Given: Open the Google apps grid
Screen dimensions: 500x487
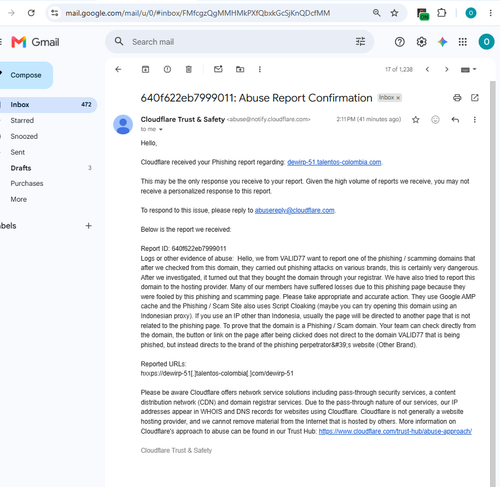Looking at the screenshot, I should point(463,42).
